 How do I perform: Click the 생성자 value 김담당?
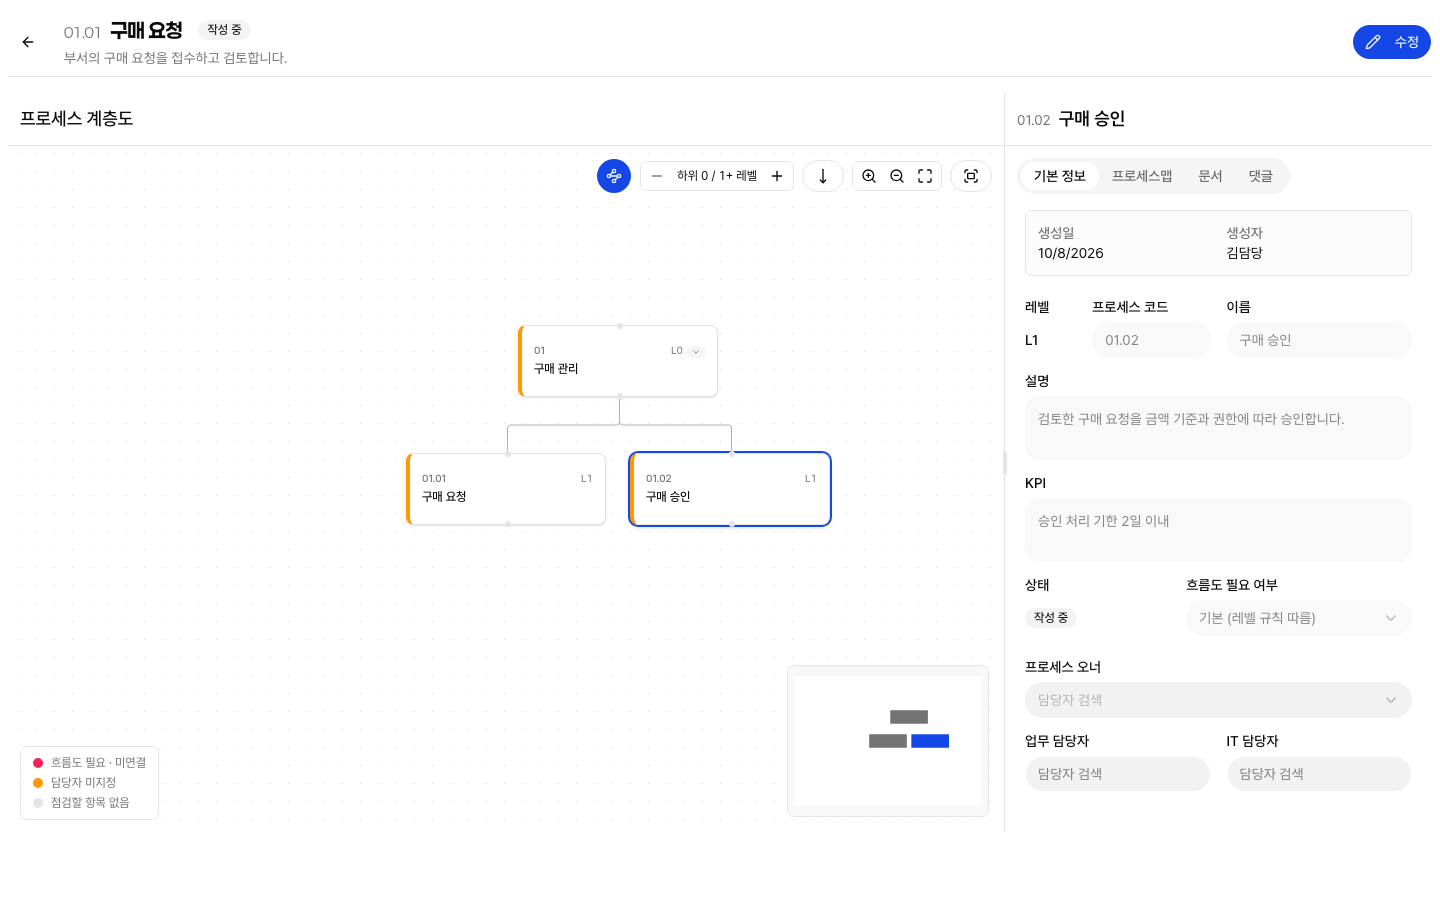pos(1245,254)
